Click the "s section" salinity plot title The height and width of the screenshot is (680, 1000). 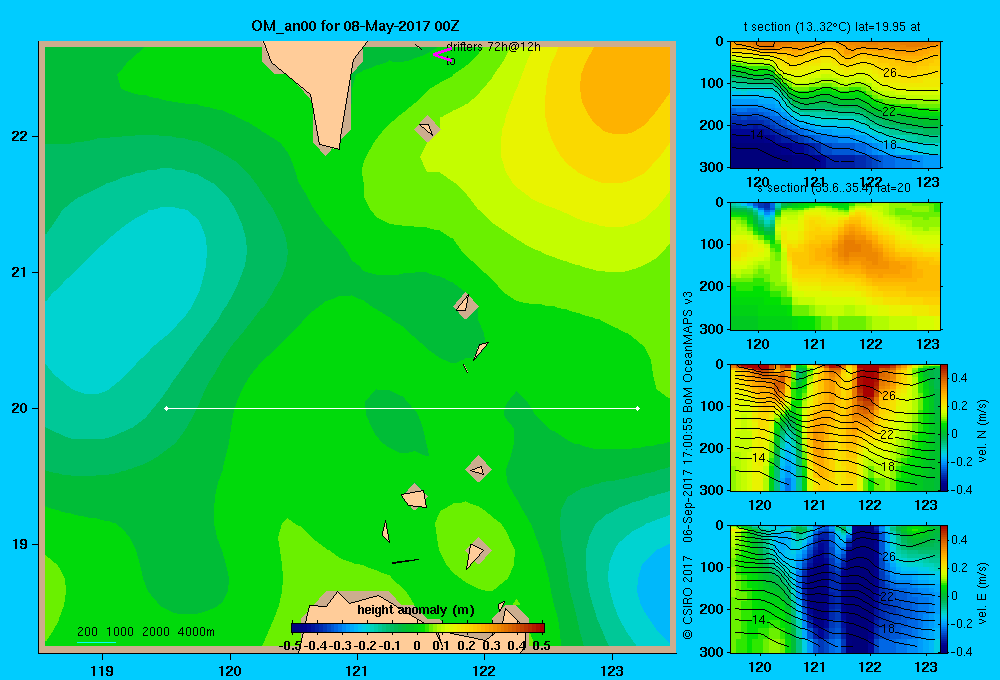coord(833,188)
